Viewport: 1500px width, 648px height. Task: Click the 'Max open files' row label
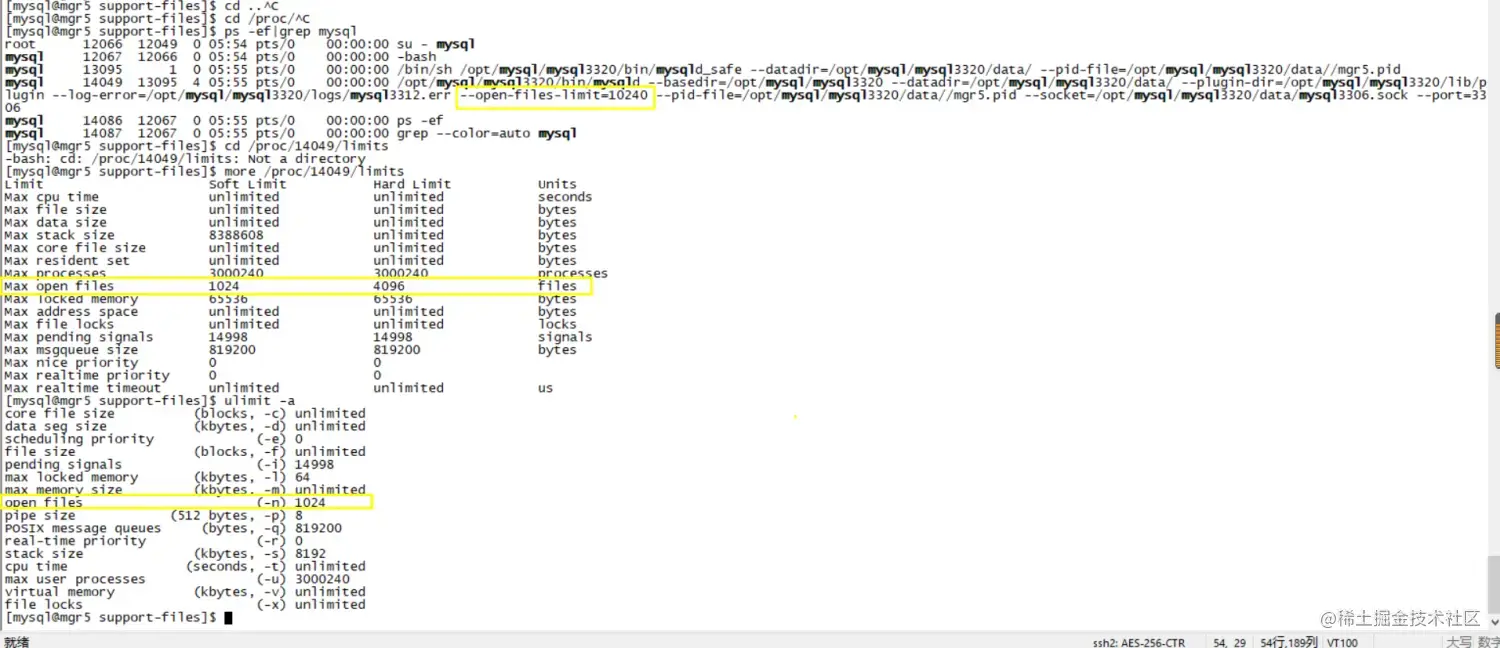pos(59,286)
